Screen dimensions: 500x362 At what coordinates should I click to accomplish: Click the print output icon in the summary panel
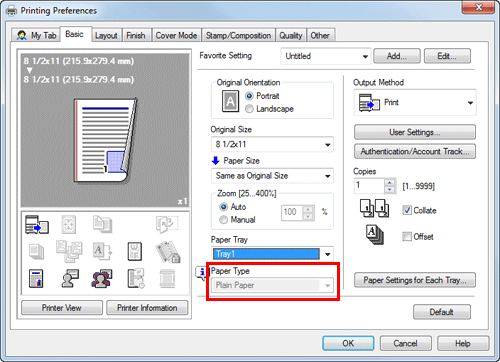(x=37, y=224)
